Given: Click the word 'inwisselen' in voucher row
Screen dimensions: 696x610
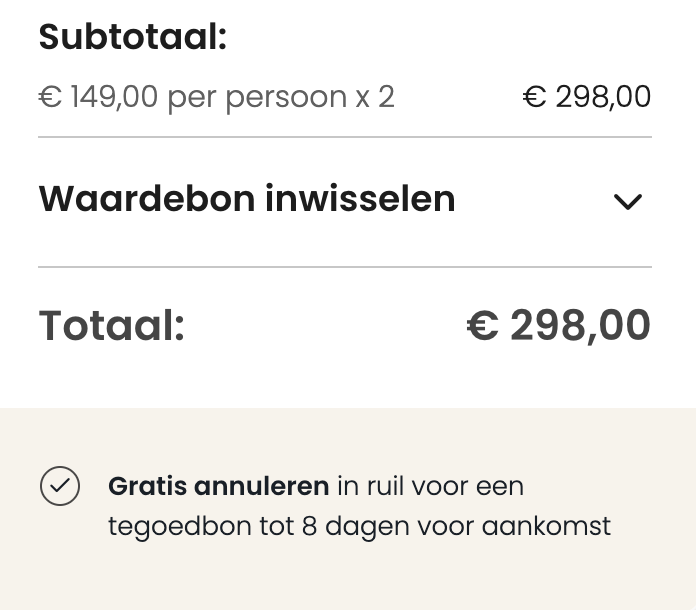Looking at the screenshot, I should click(x=360, y=199).
